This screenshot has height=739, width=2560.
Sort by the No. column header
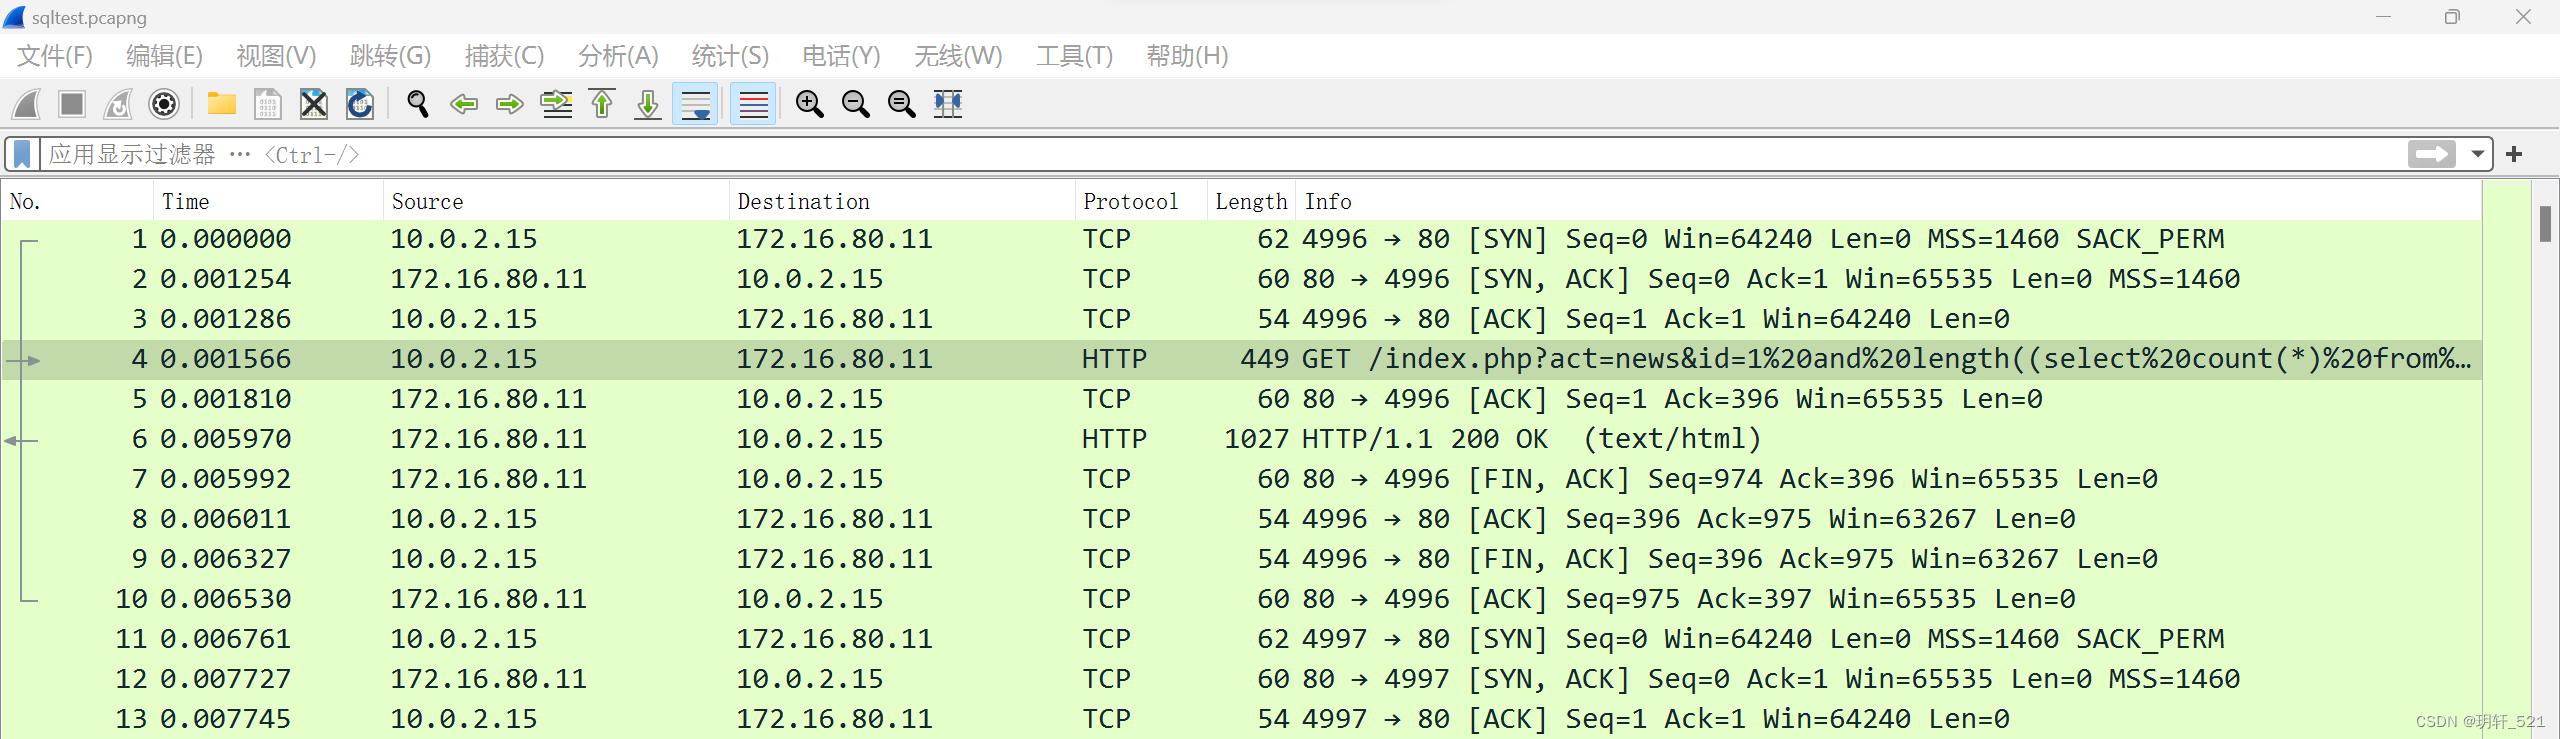[x=78, y=201]
